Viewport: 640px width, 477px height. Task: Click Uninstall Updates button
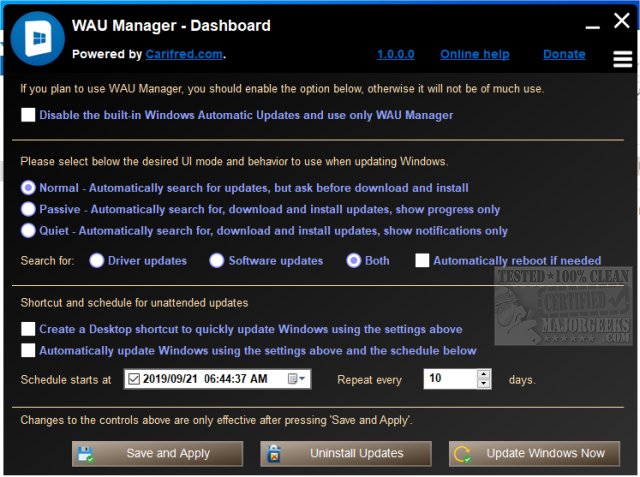click(x=345, y=453)
